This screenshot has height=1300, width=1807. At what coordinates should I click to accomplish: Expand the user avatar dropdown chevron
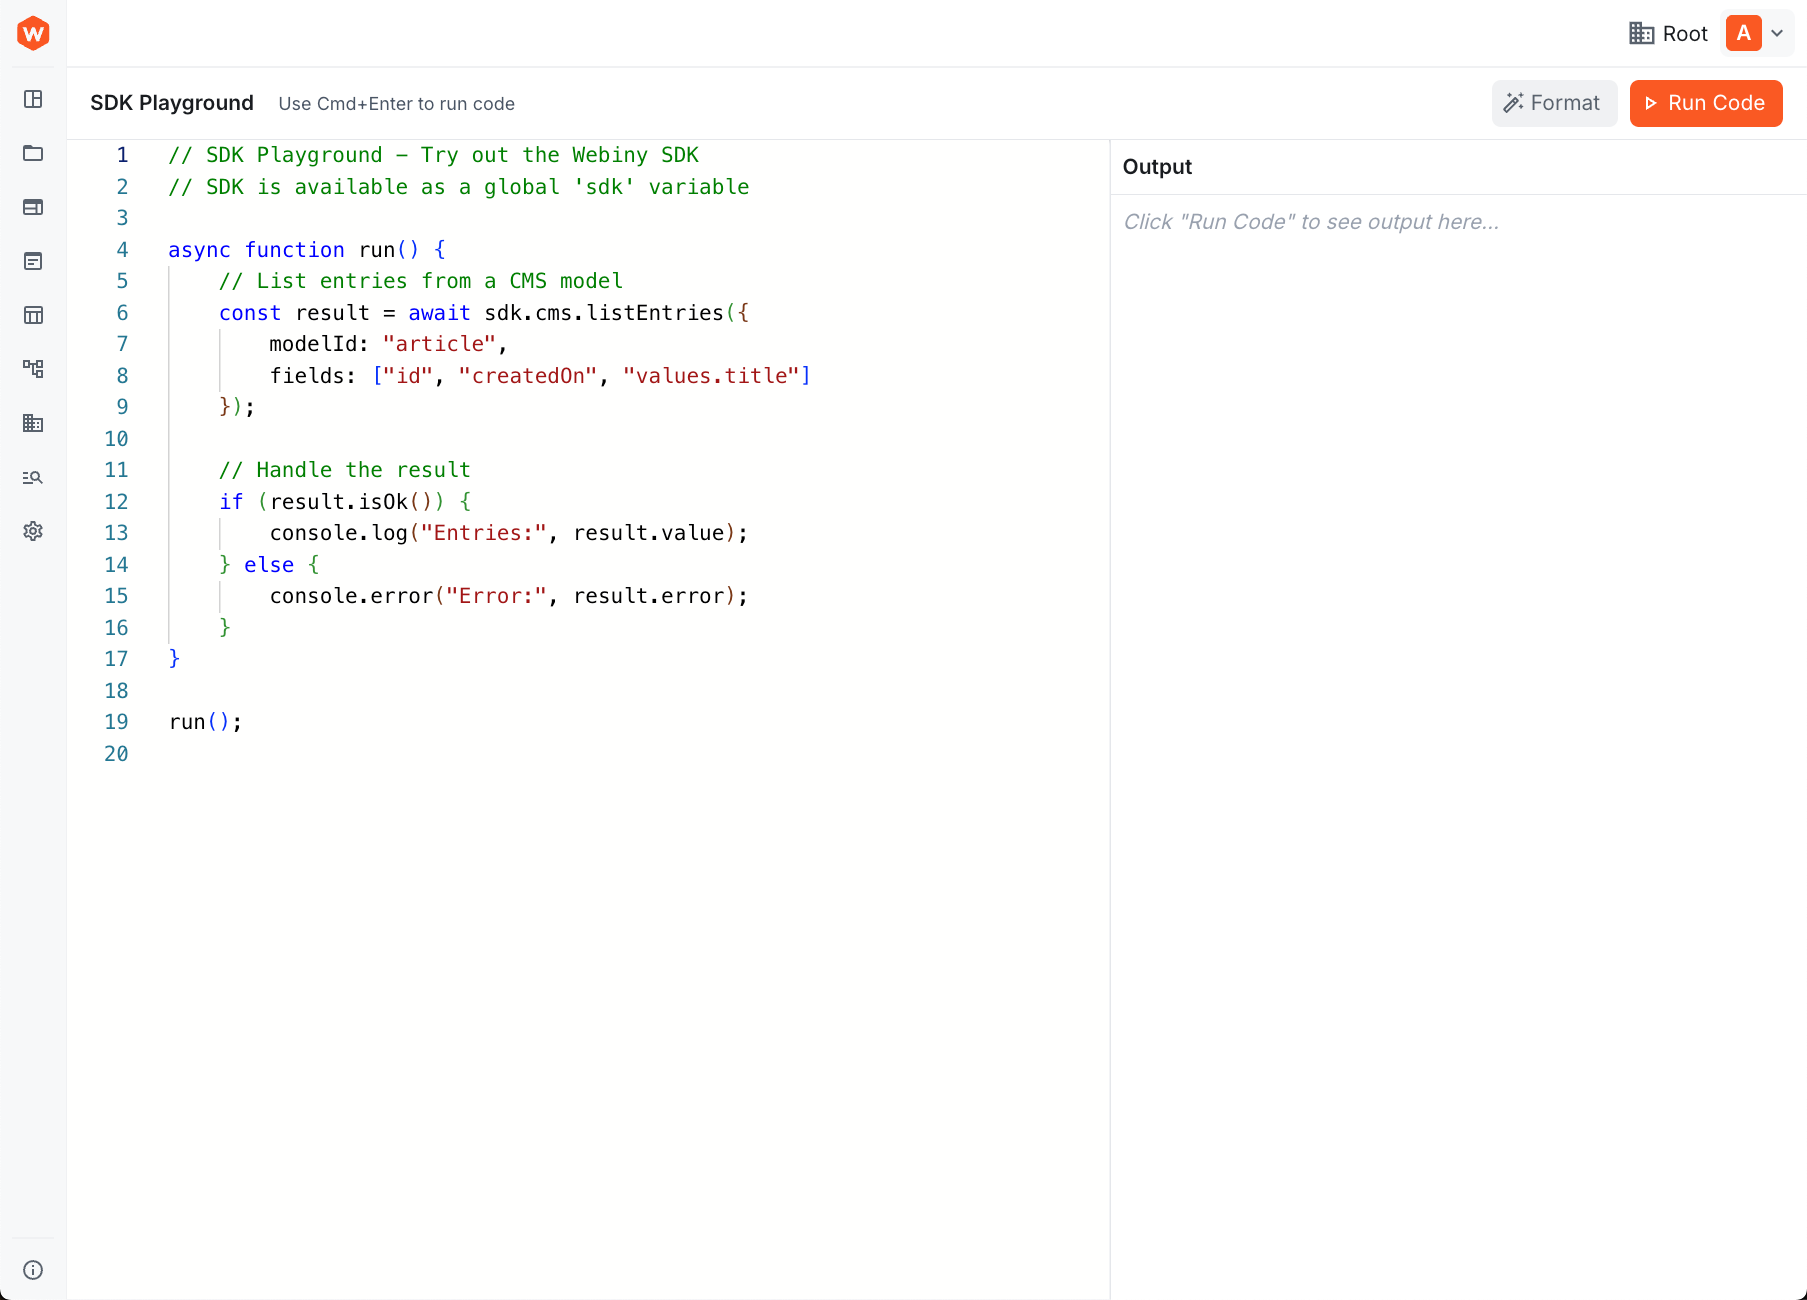(1777, 33)
